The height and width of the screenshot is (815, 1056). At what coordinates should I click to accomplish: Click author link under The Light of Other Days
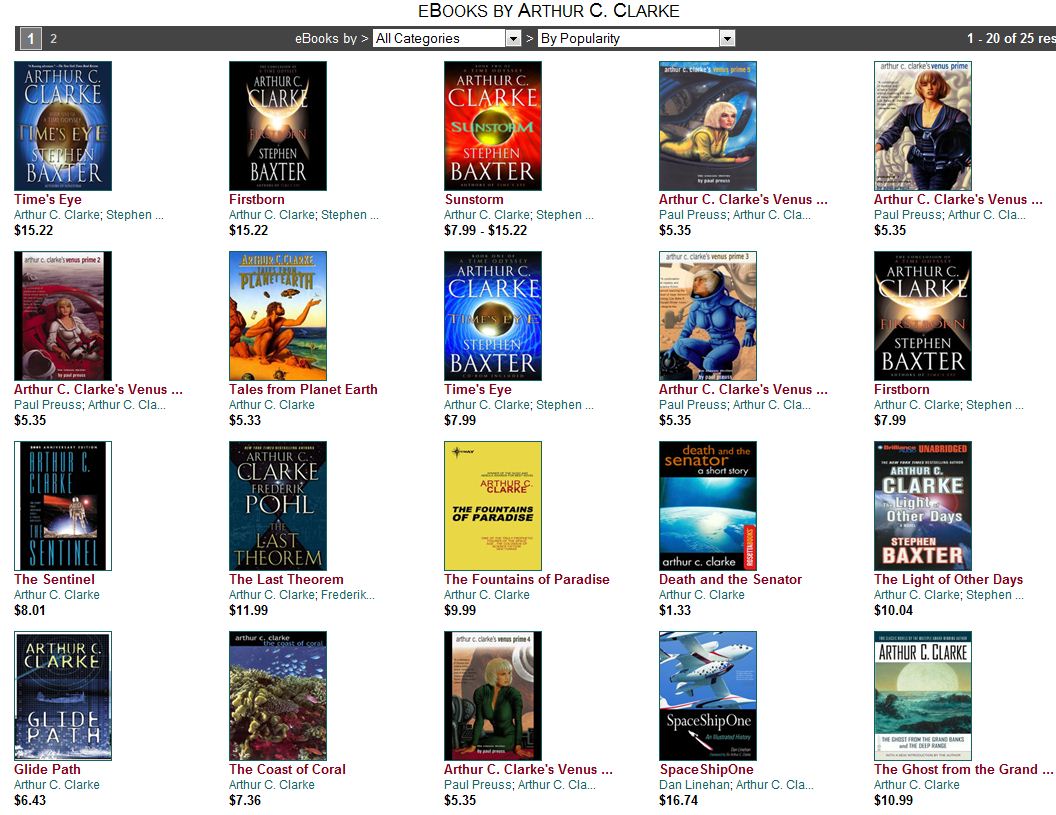pos(948,595)
